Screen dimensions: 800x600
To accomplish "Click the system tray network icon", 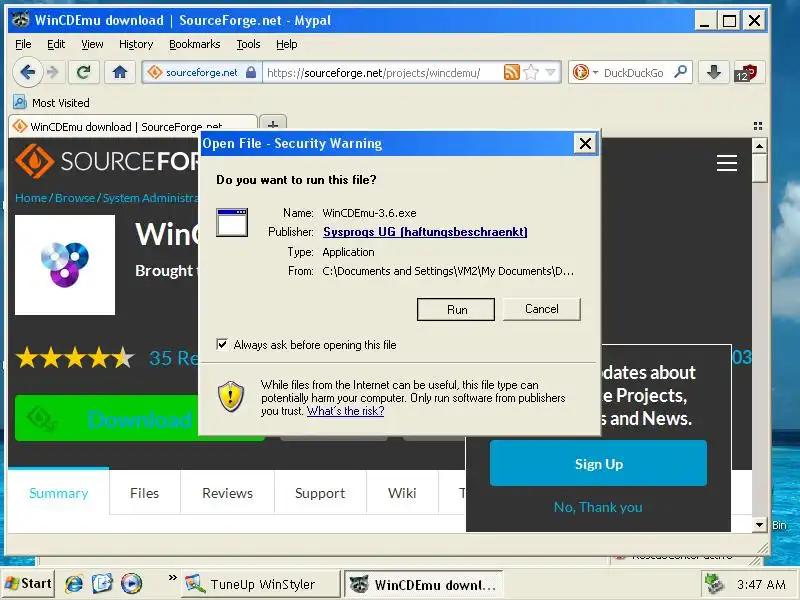I will pos(714,584).
